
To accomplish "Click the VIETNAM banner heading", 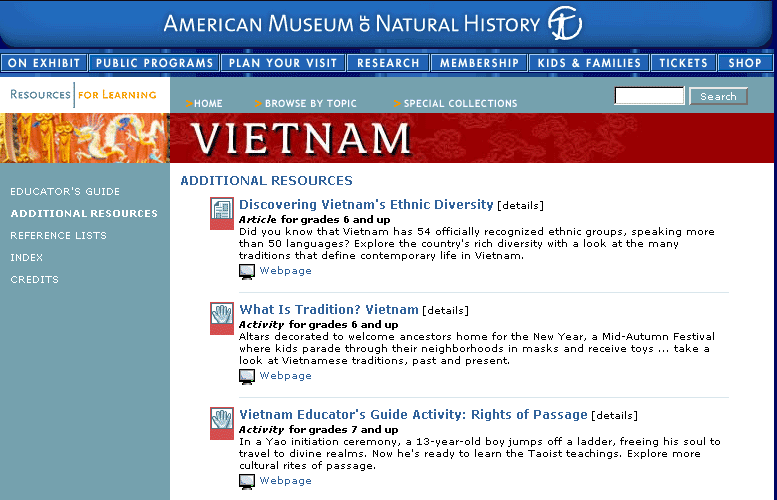I will click(x=301, y=138).
